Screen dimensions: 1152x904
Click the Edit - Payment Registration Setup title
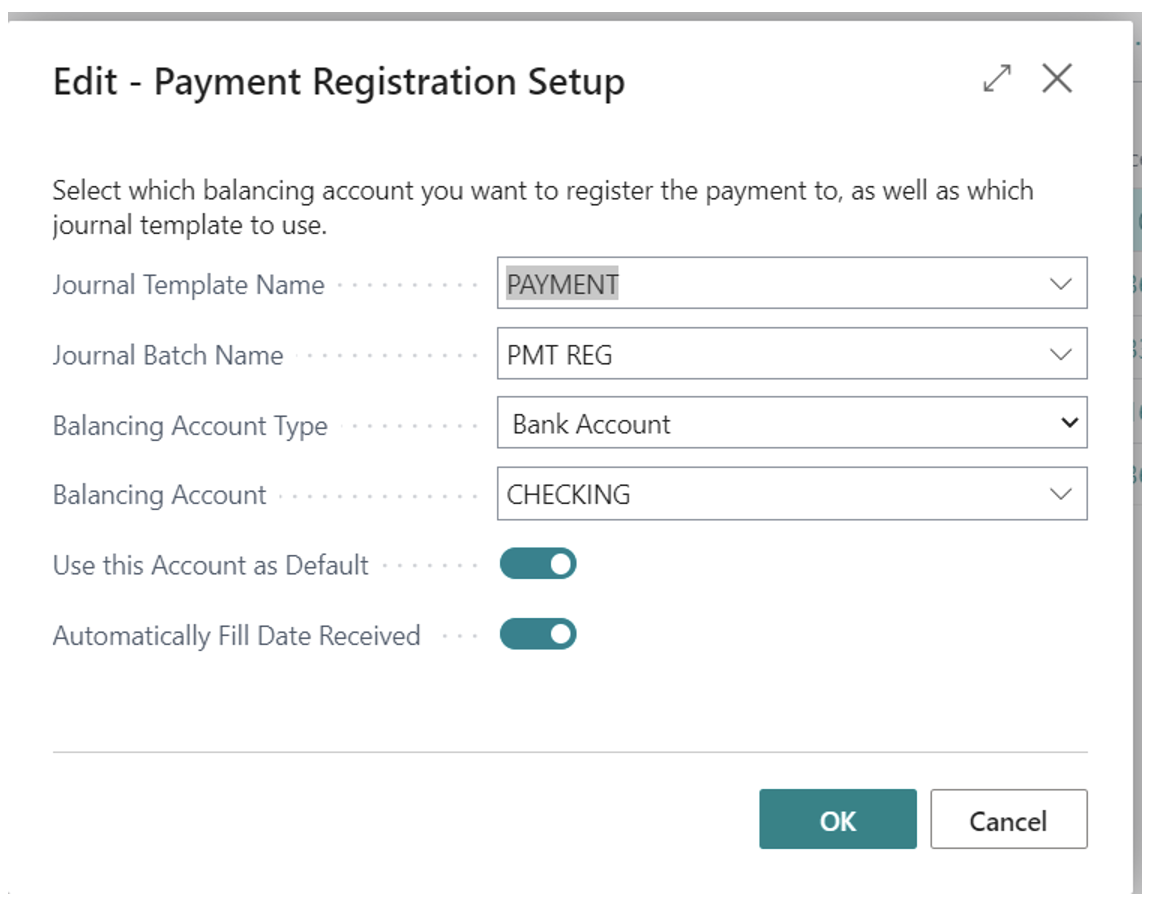338,81
